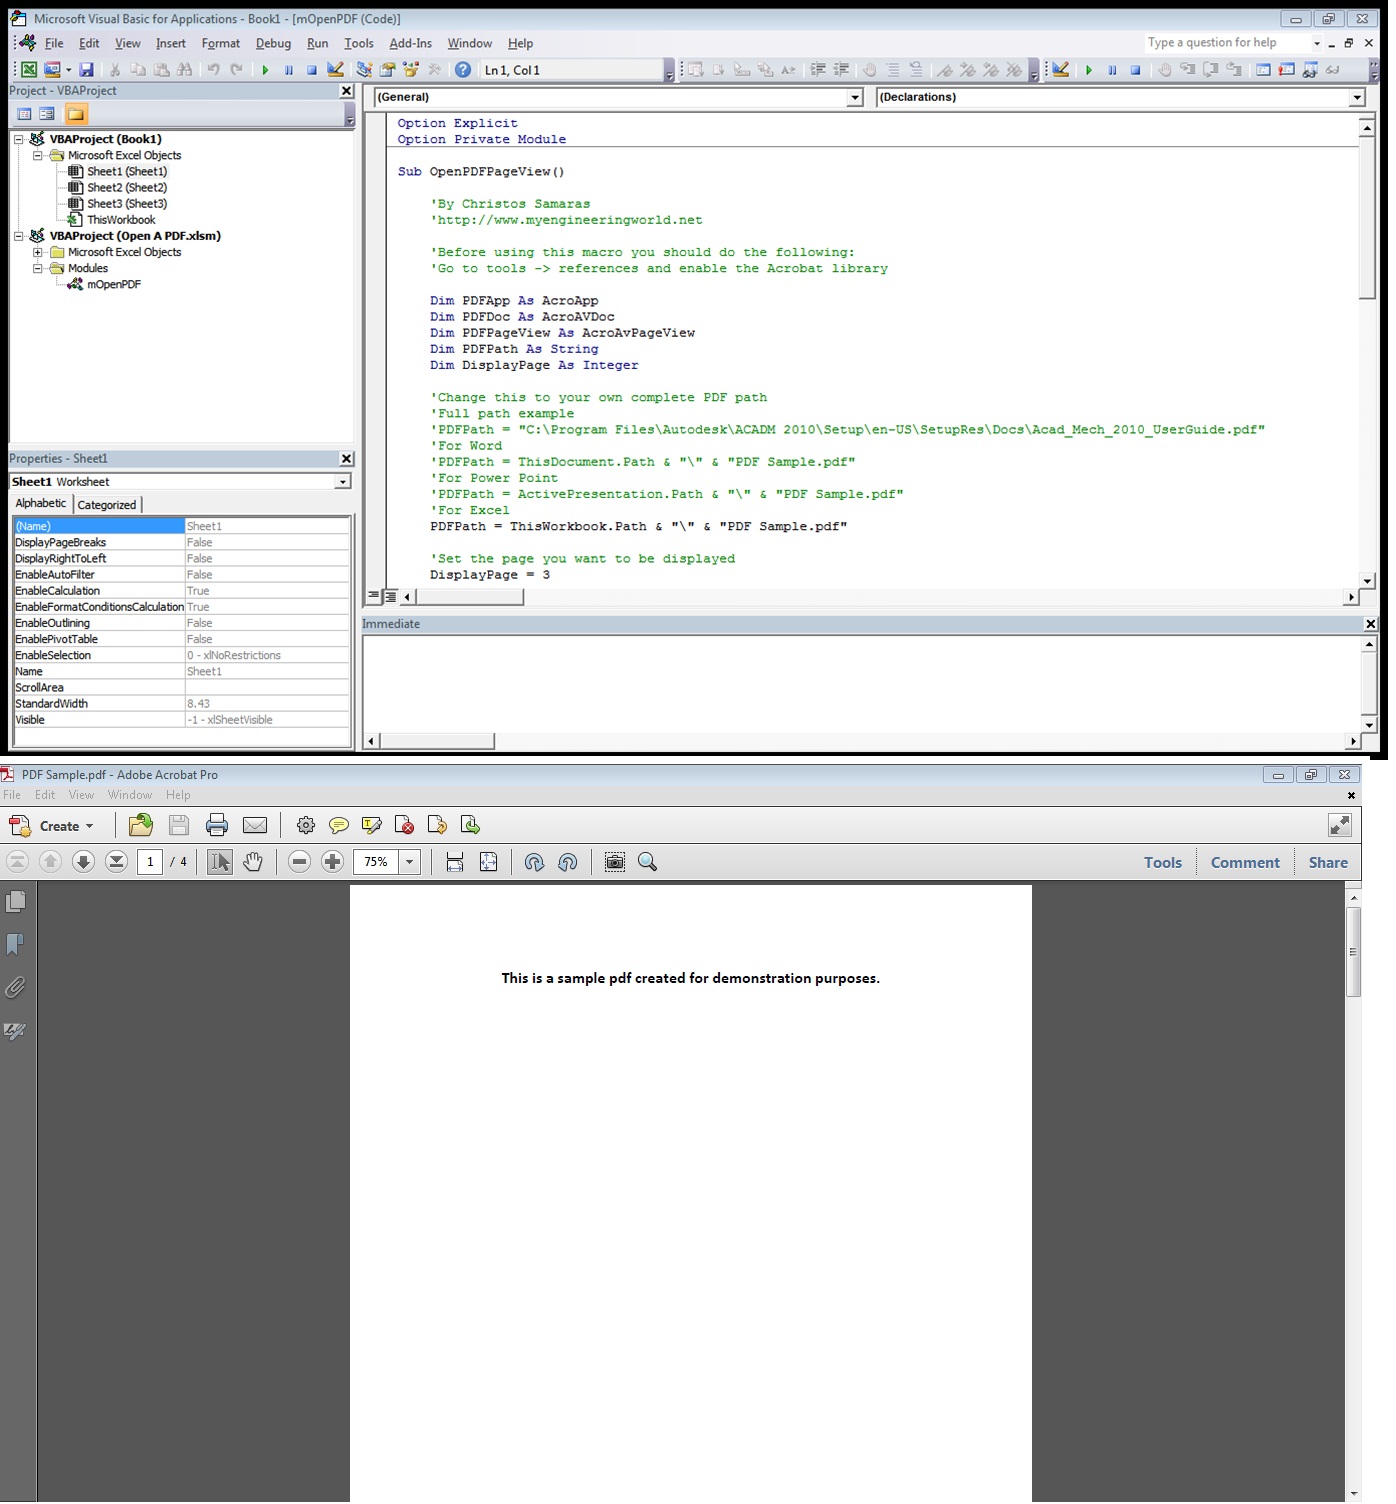Toggle the Selection tool in Acrobat

click(x=219, y=861)
